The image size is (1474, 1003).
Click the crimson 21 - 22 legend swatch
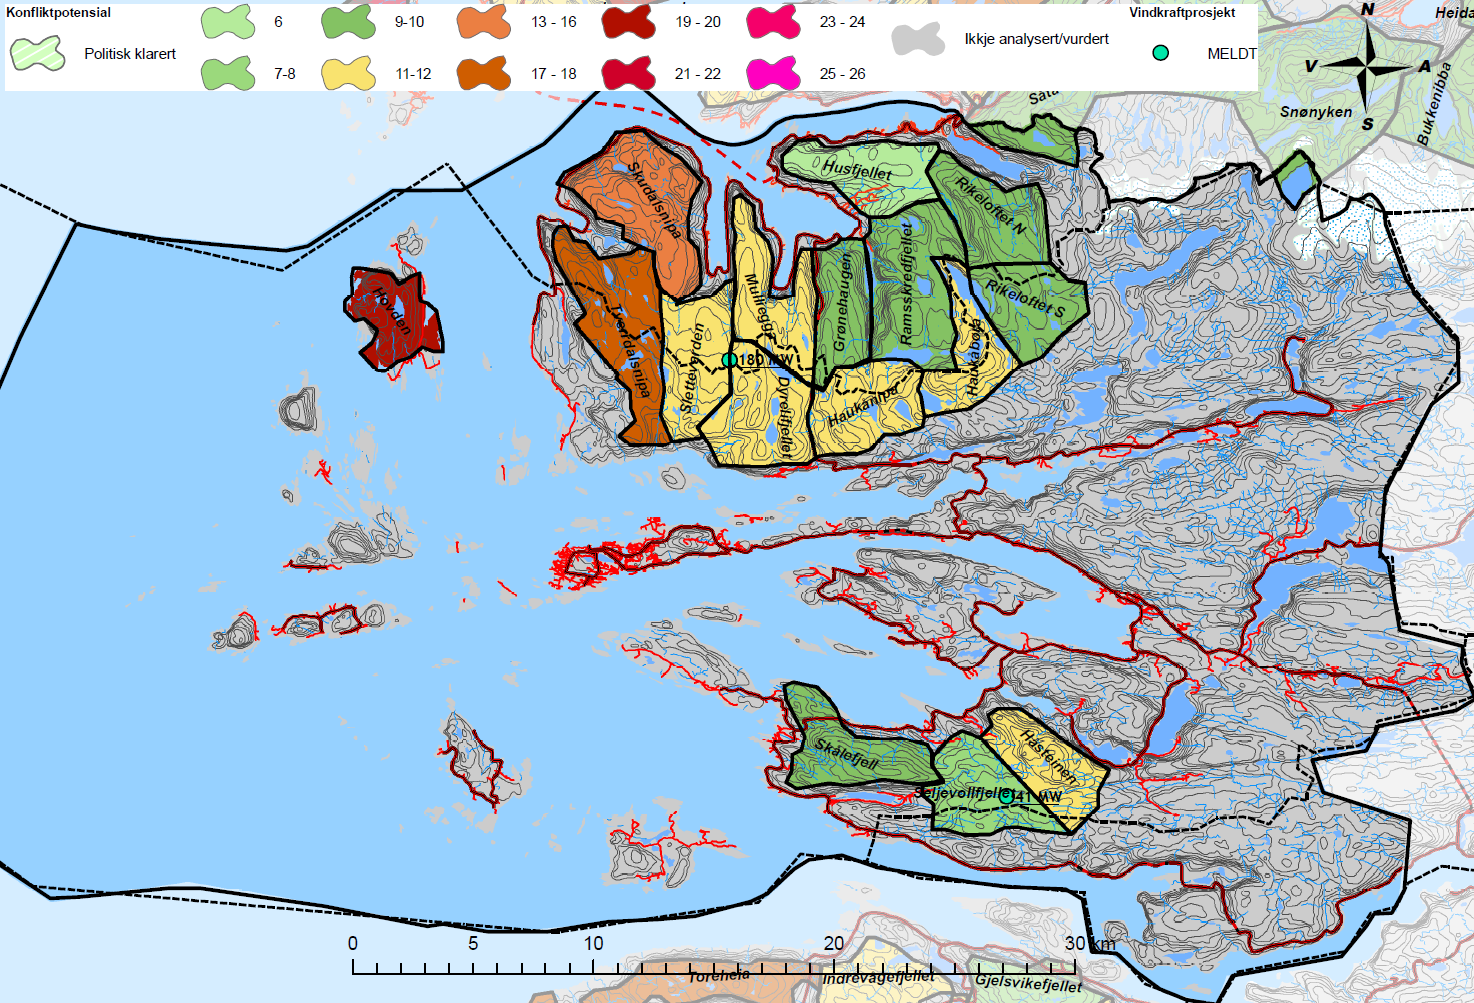[629, 73]
